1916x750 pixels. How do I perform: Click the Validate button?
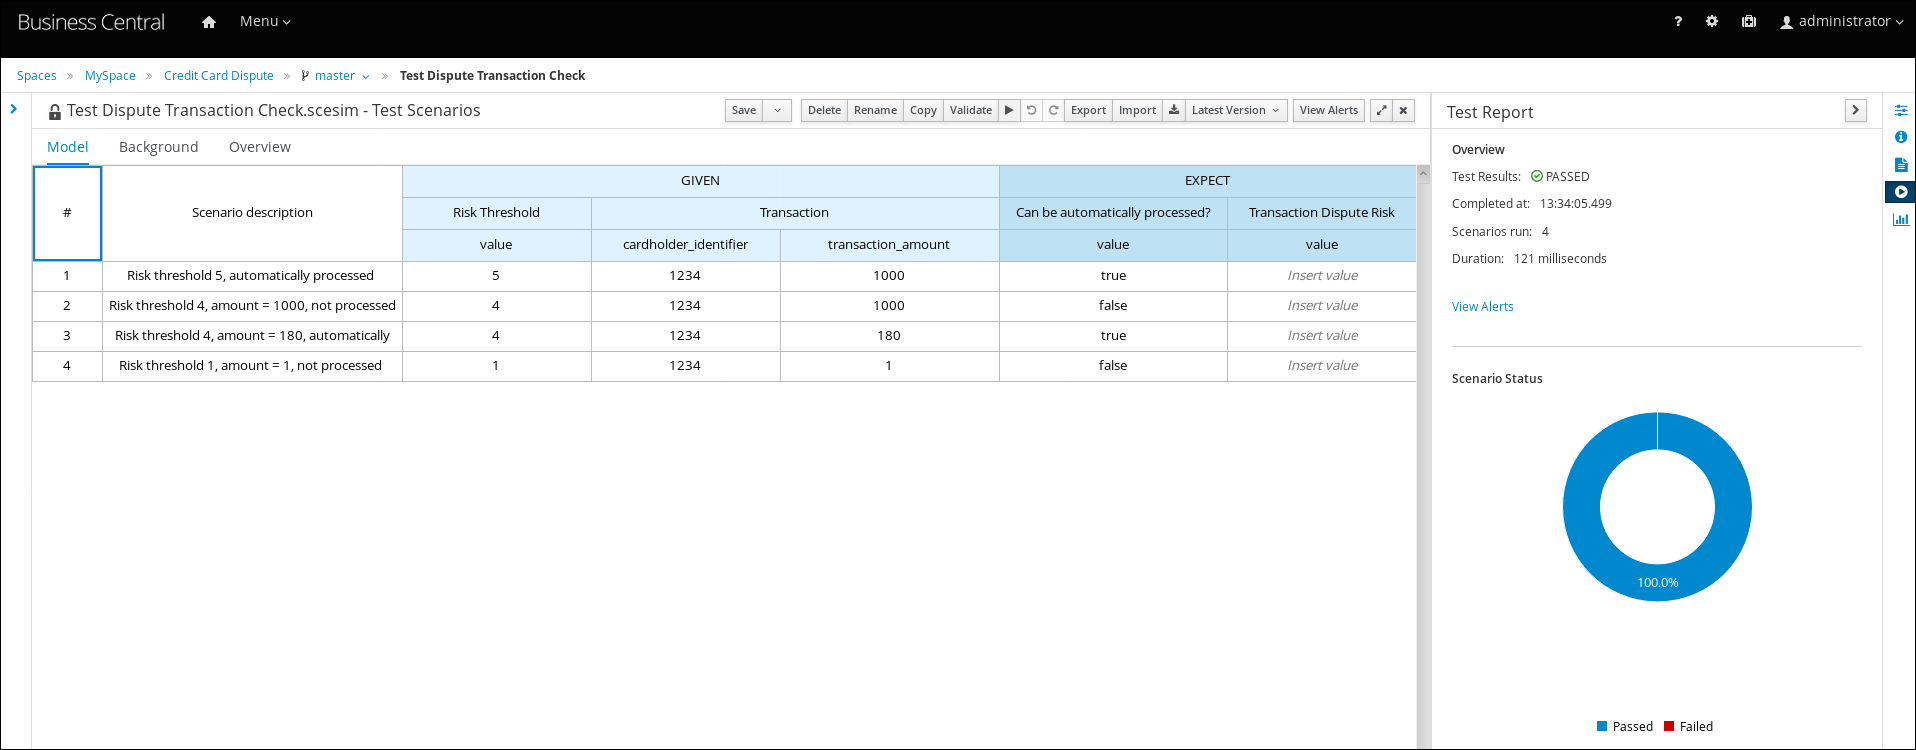click(x=970, y=110)
